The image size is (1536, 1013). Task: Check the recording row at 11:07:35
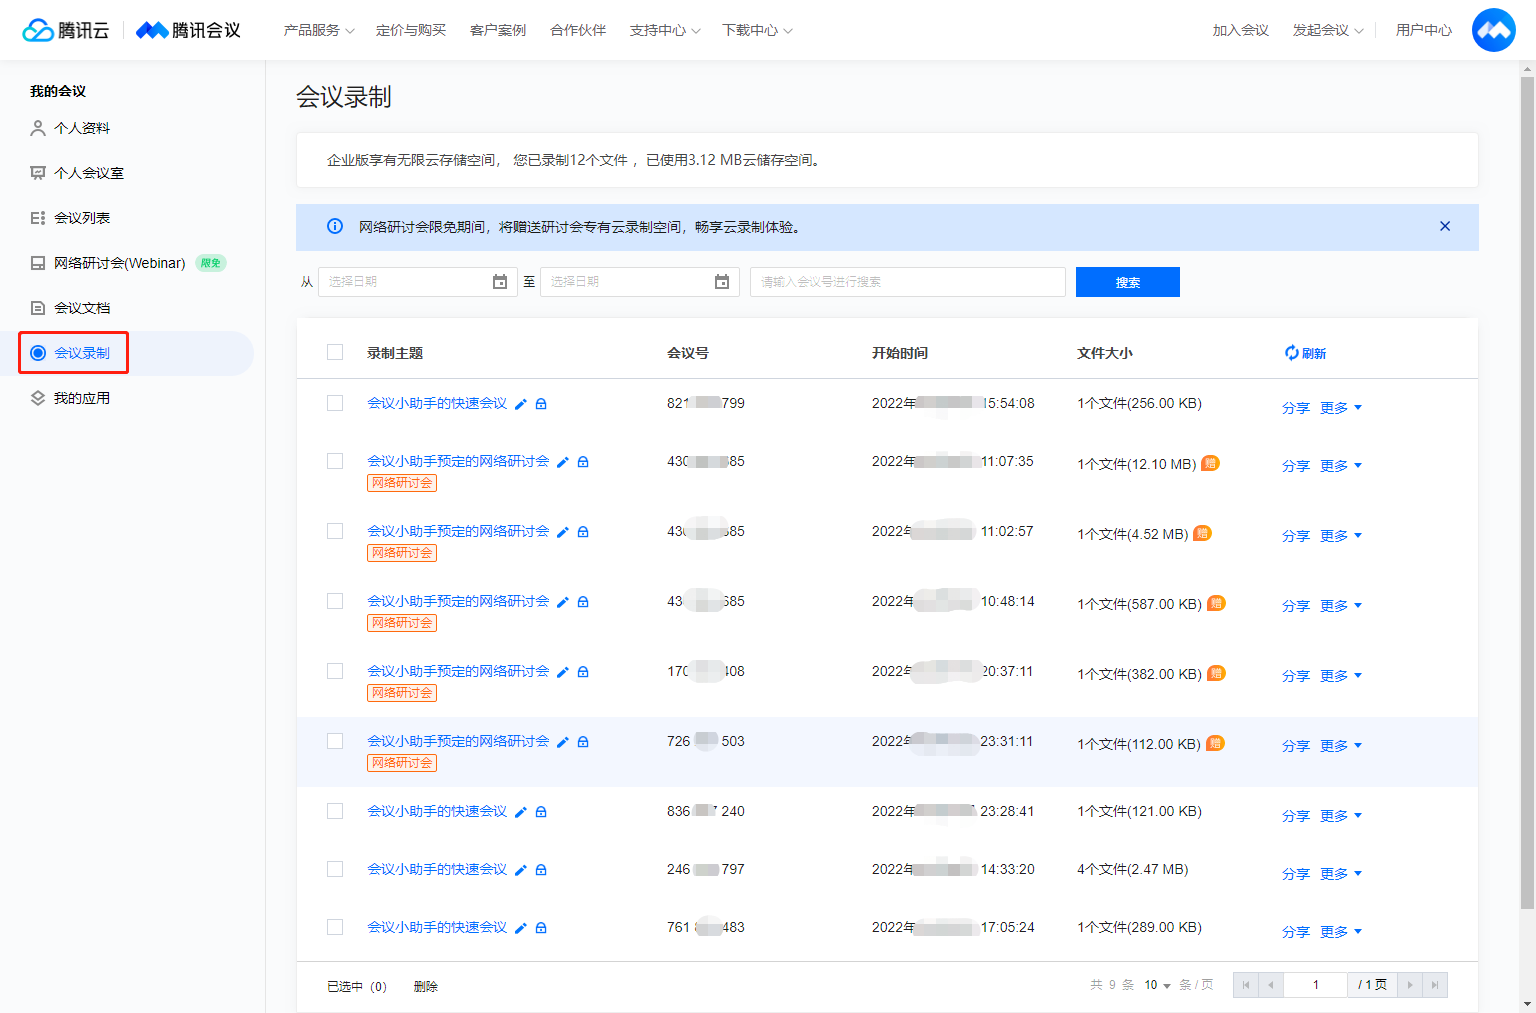pos(335,461)
